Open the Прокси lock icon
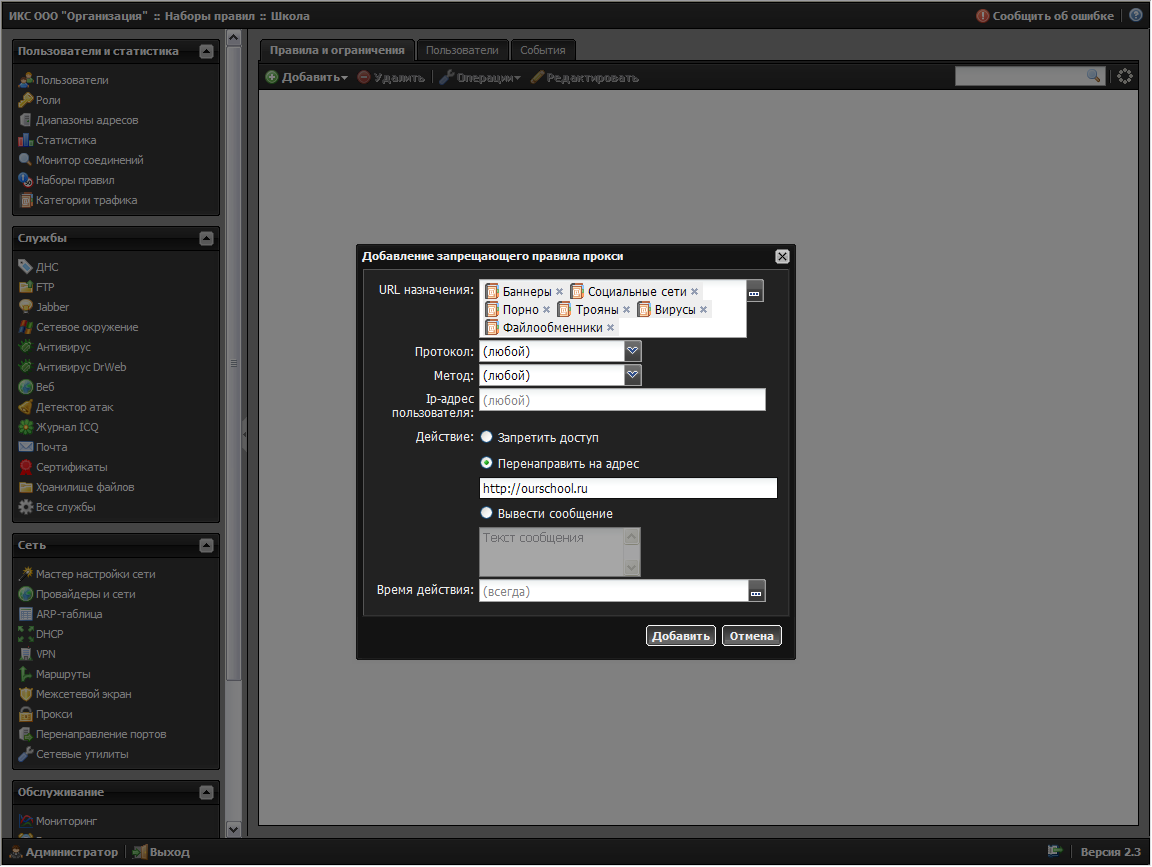Viewport: 1152px width, 867px height. (x=26, y=714)
